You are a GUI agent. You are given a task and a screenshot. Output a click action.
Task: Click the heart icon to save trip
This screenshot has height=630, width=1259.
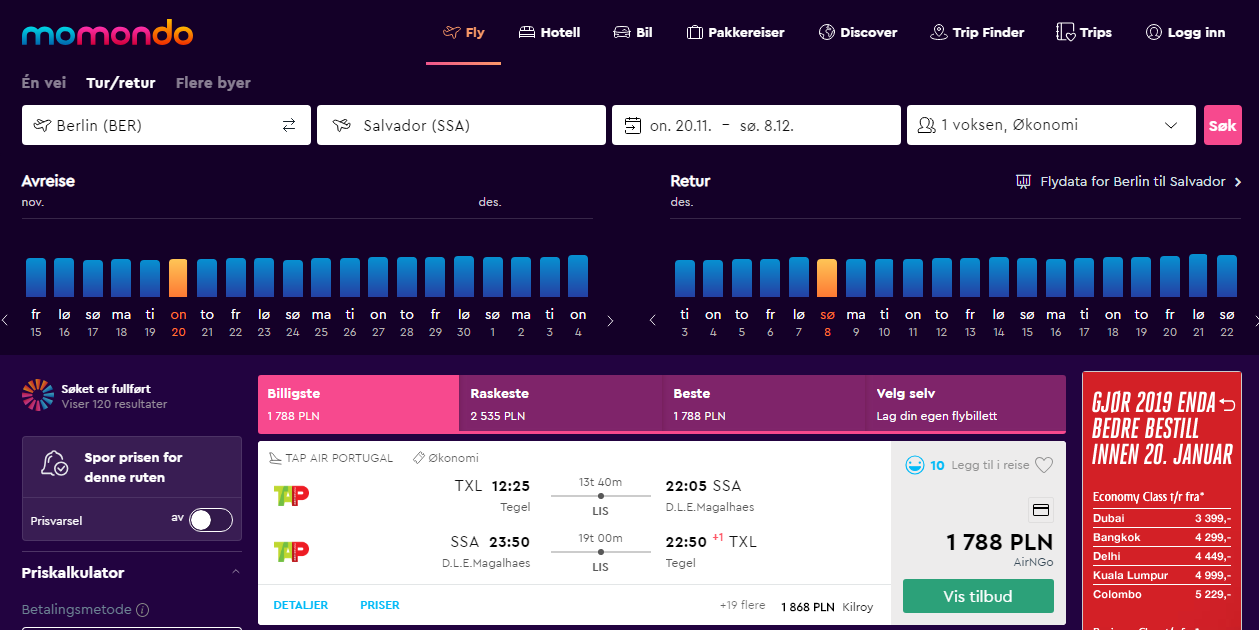coord(1044,465)
